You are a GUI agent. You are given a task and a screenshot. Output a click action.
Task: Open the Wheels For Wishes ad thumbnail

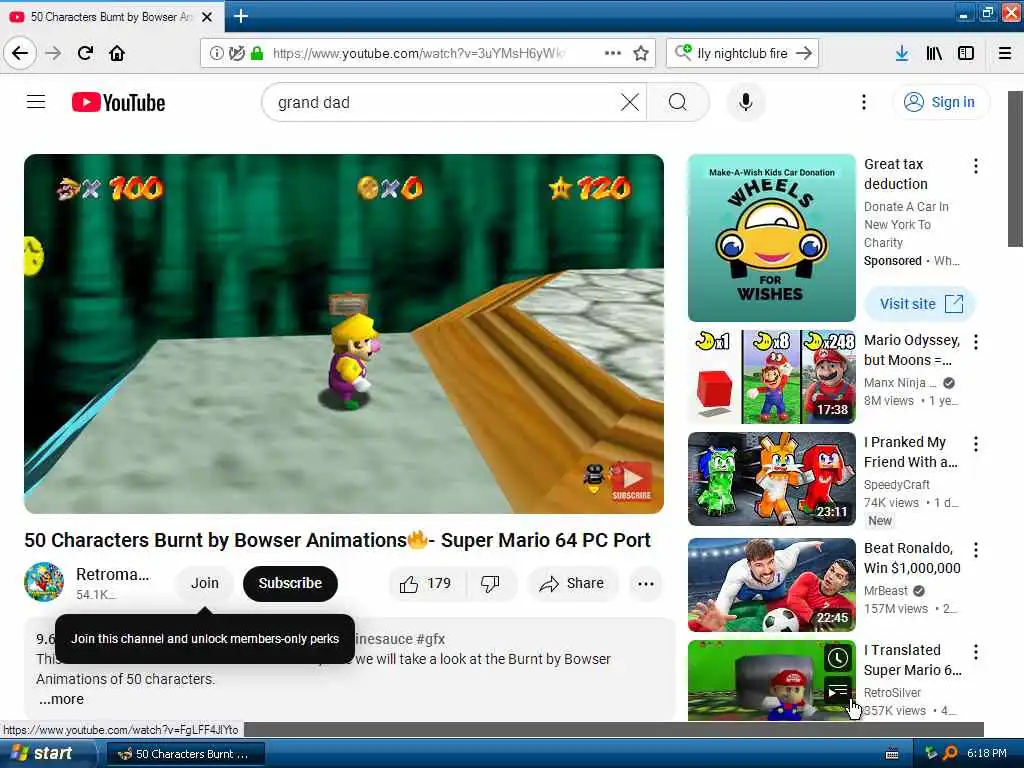tap(771, 238)
